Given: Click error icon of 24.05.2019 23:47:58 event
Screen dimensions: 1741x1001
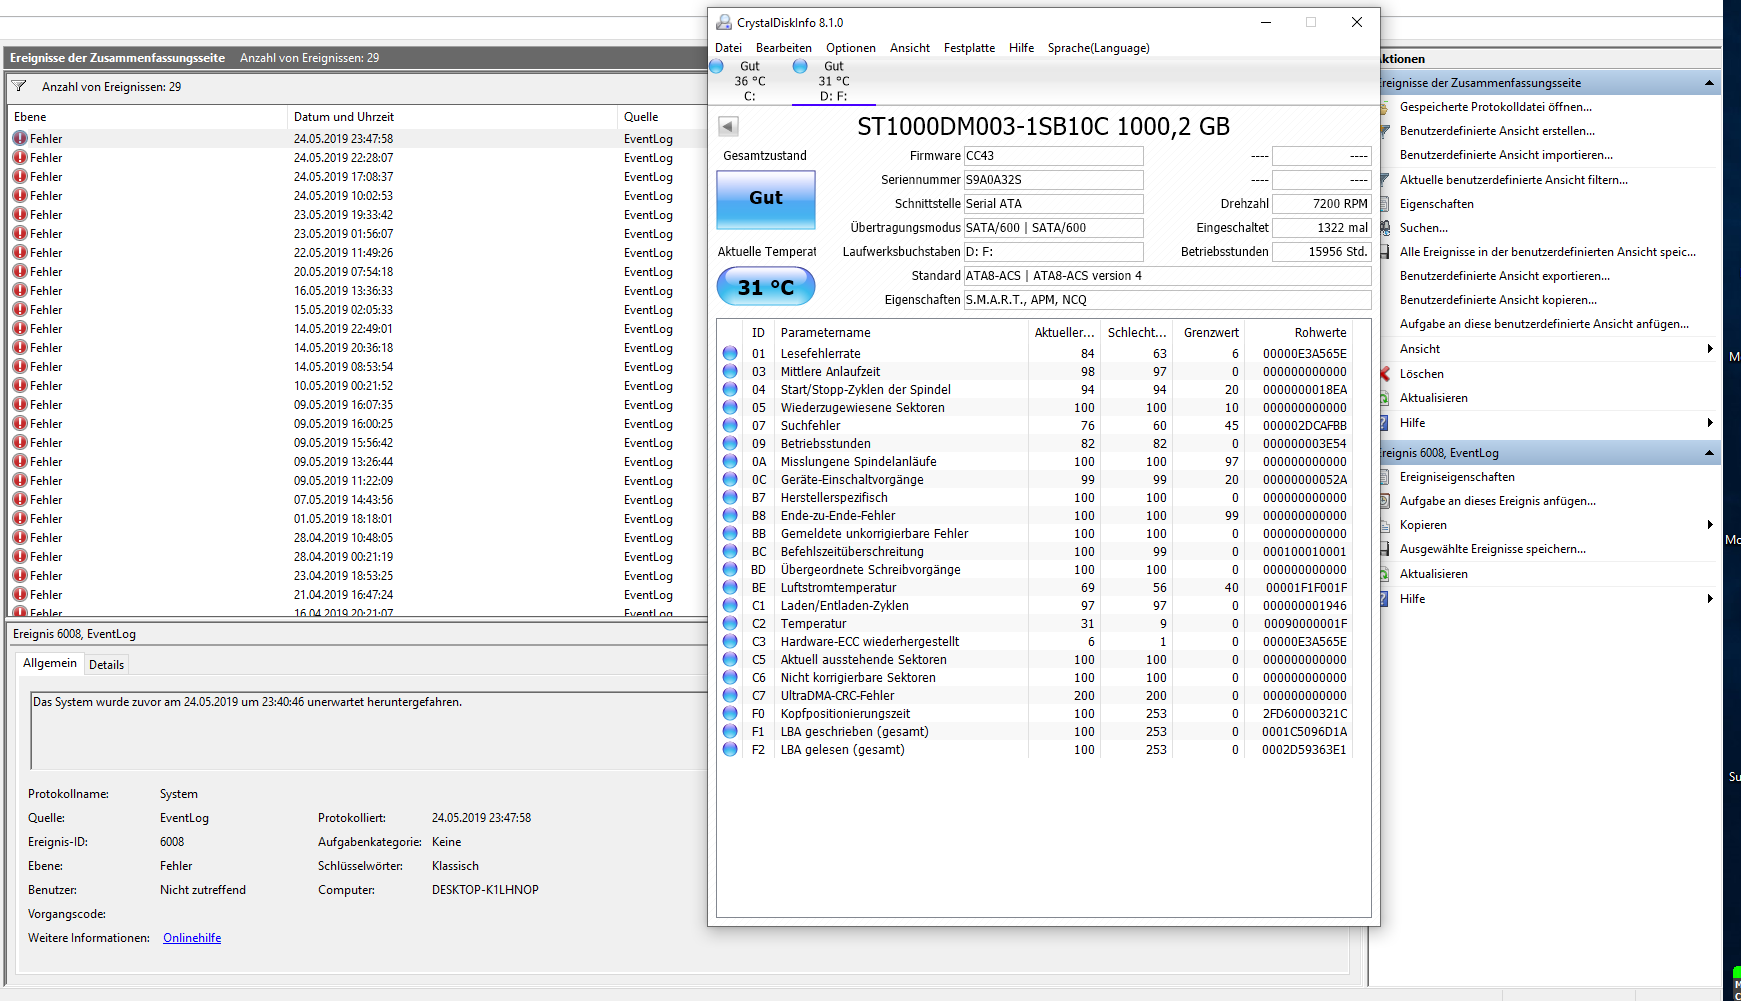Looking at the screenshot, I should click(x=20, y=139).
